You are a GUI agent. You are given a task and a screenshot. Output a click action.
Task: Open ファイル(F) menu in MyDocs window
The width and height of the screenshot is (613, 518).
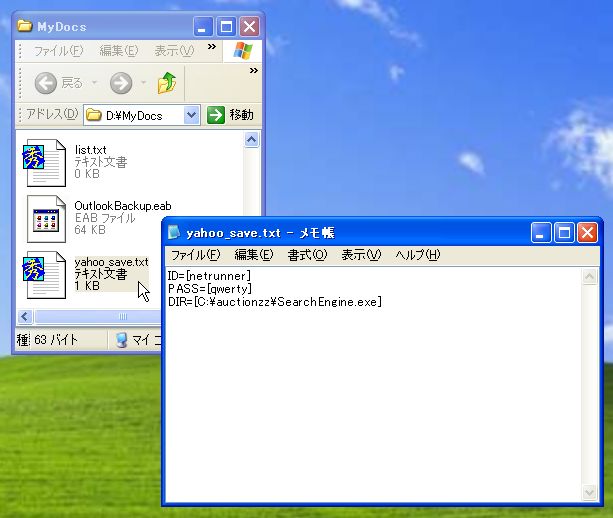[59, 51]
